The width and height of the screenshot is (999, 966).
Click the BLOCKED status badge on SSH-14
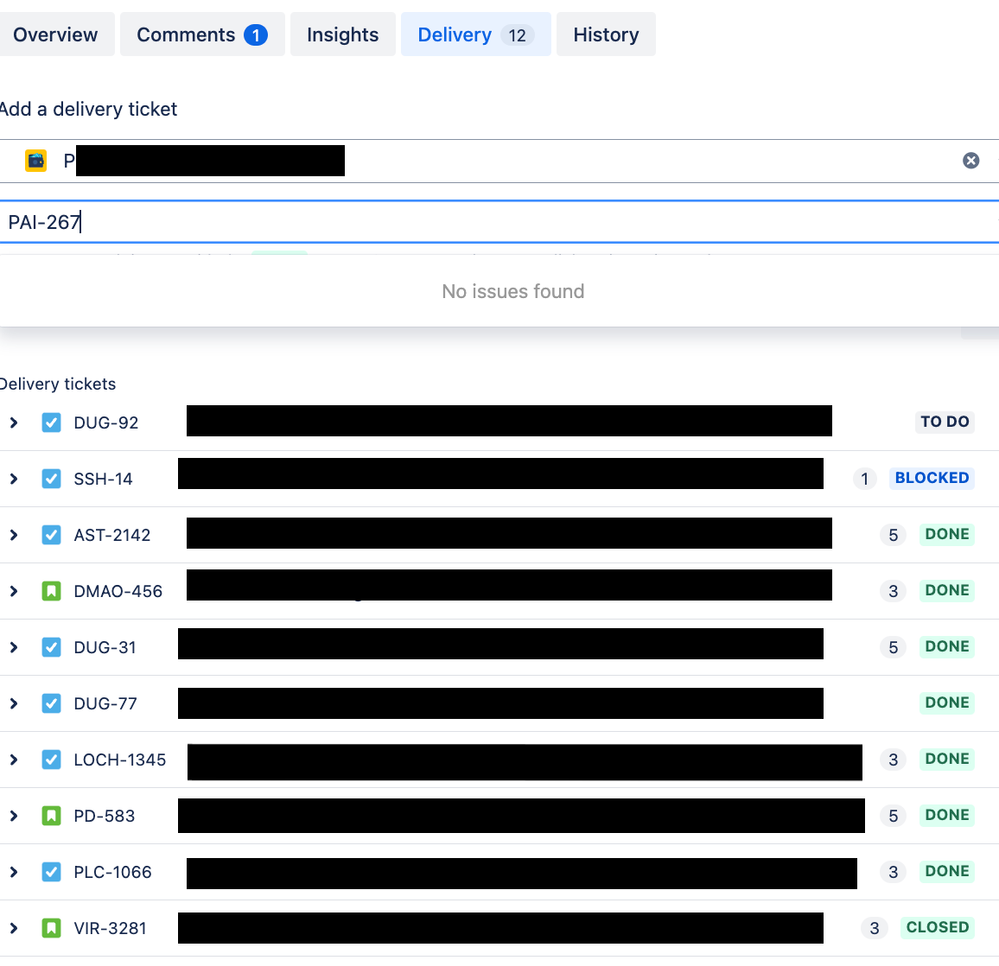931,478
